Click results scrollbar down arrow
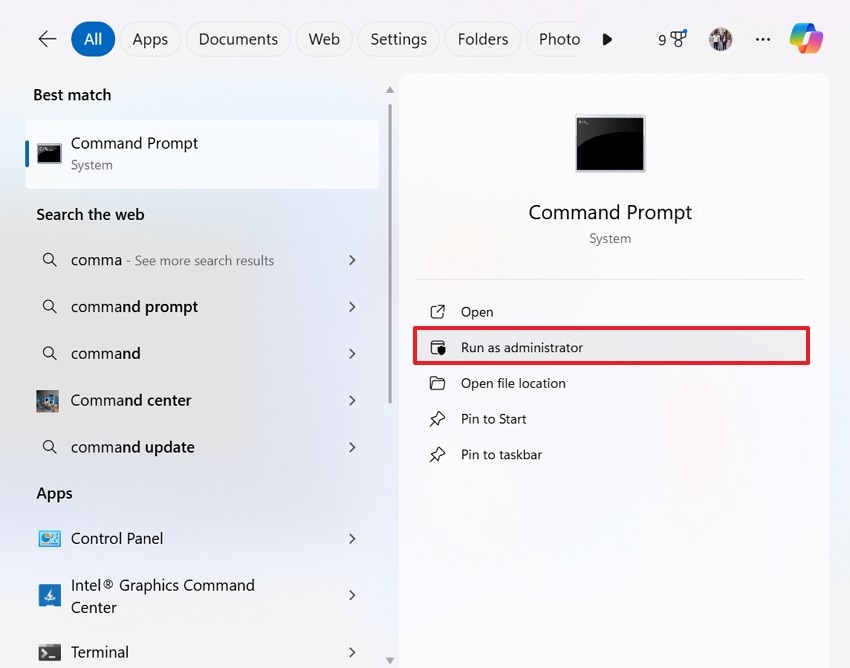 point(390,660)
